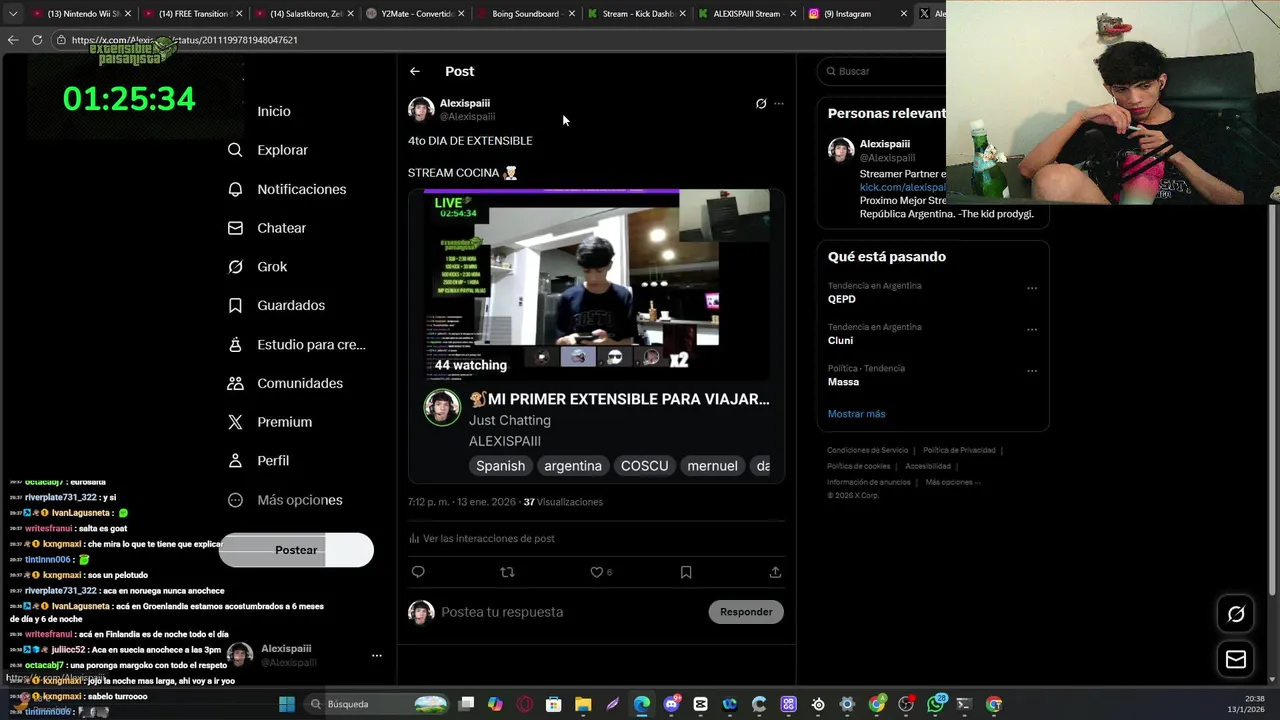Image resolution: width=1280 pixels, height=720 pixels.
Task: Open the floating Grok button at bottom right
Action: click(1236, 614)
